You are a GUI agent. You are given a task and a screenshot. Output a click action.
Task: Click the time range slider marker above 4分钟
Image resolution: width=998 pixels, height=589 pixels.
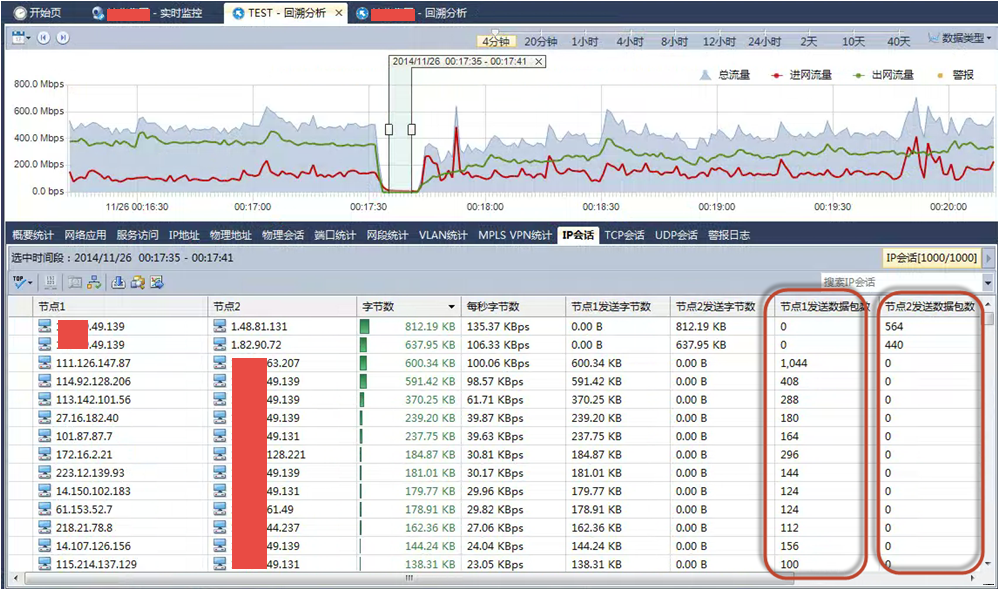click(495, 32)
